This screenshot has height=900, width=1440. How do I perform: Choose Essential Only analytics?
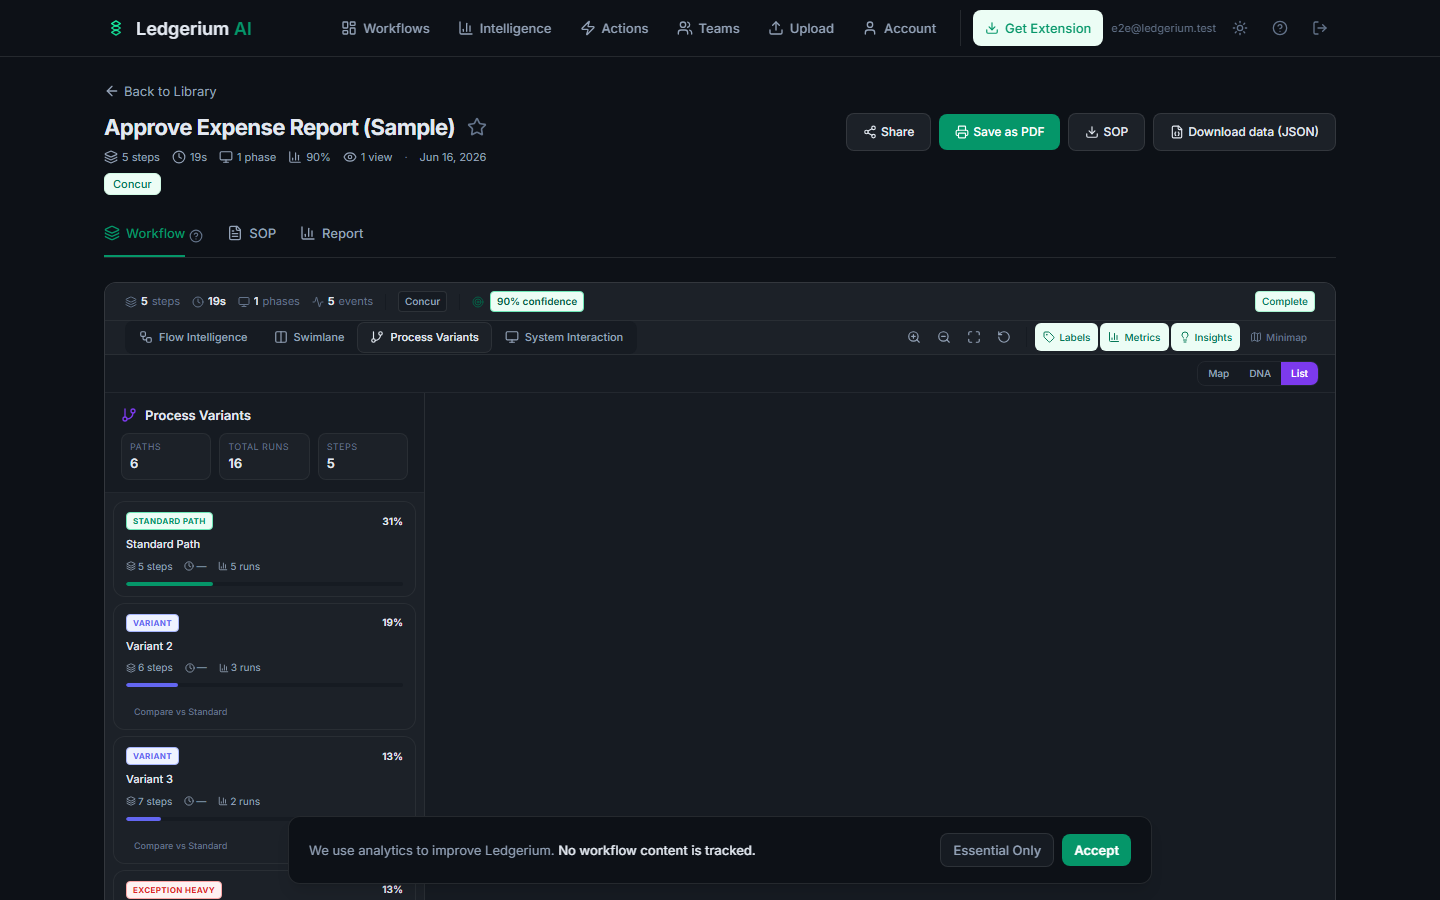(x=997, y=850)
